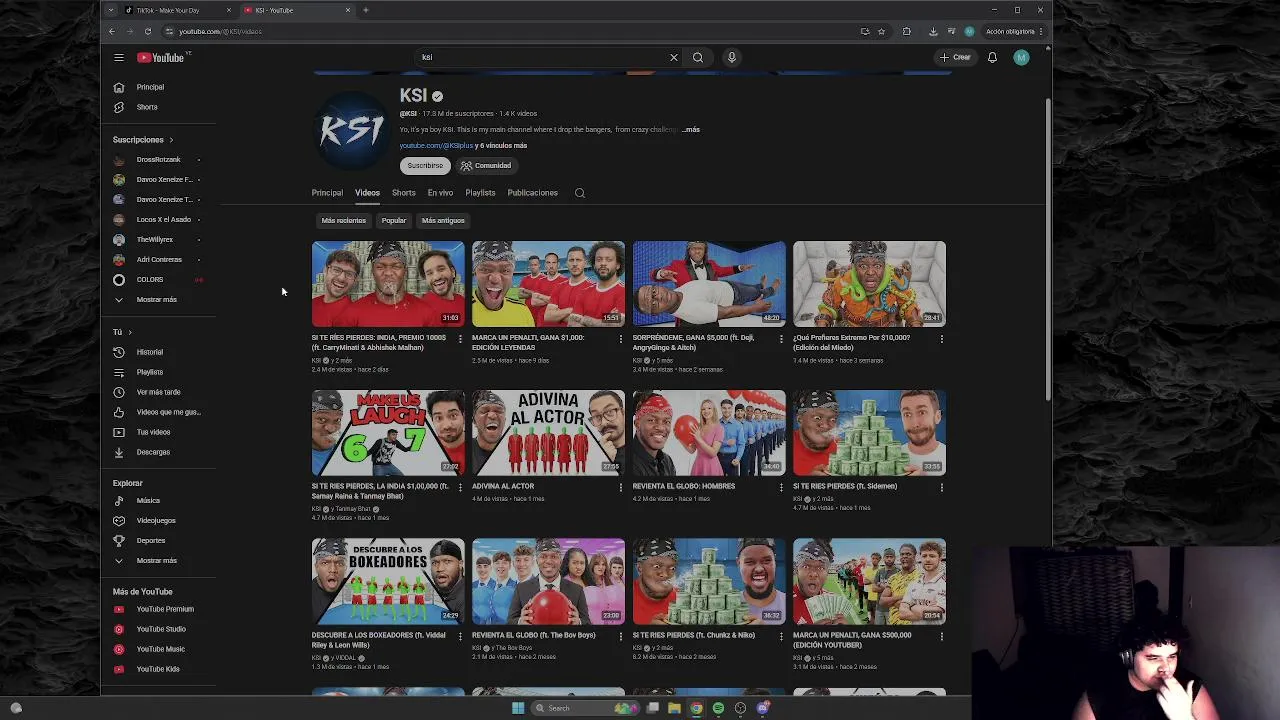Screen dimensions: 1280x720
Task: Open YouTube Music link
Action: coord(160,649)
